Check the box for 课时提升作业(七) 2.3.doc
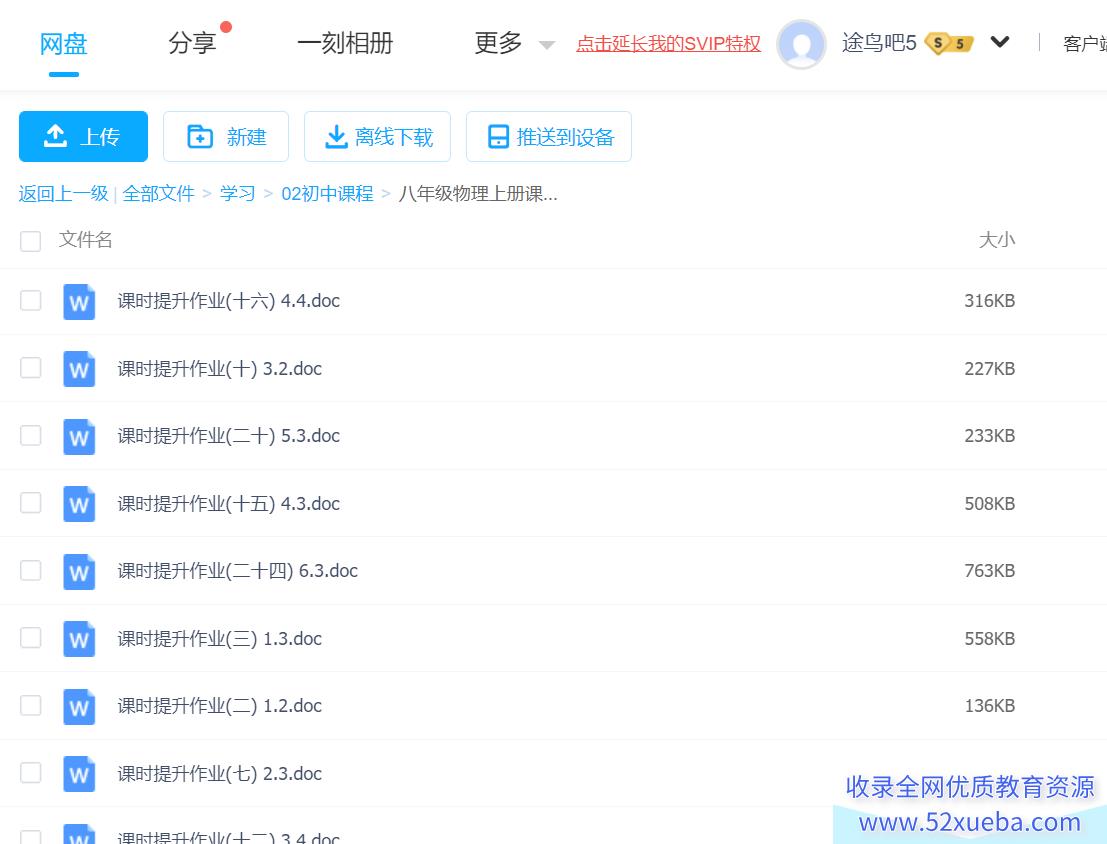 coord(30,773)
